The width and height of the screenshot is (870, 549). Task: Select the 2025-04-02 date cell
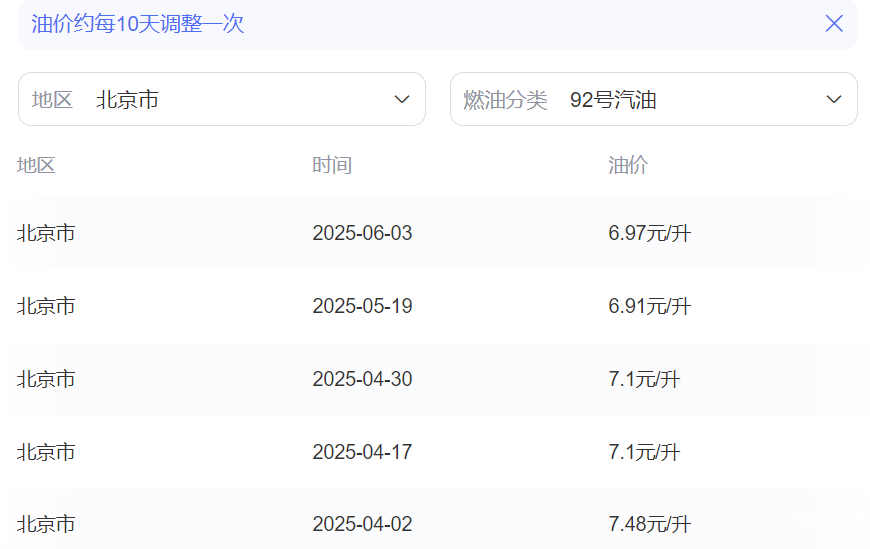pyautogui.click(x=362, y=524)
